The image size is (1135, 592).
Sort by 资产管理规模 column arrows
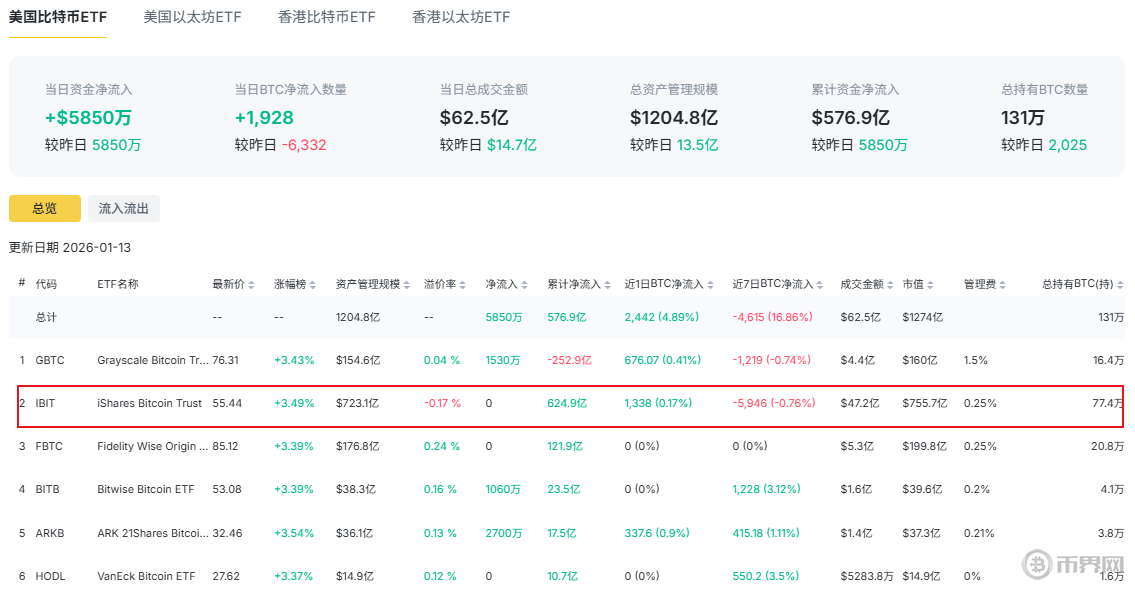point(407,285)
